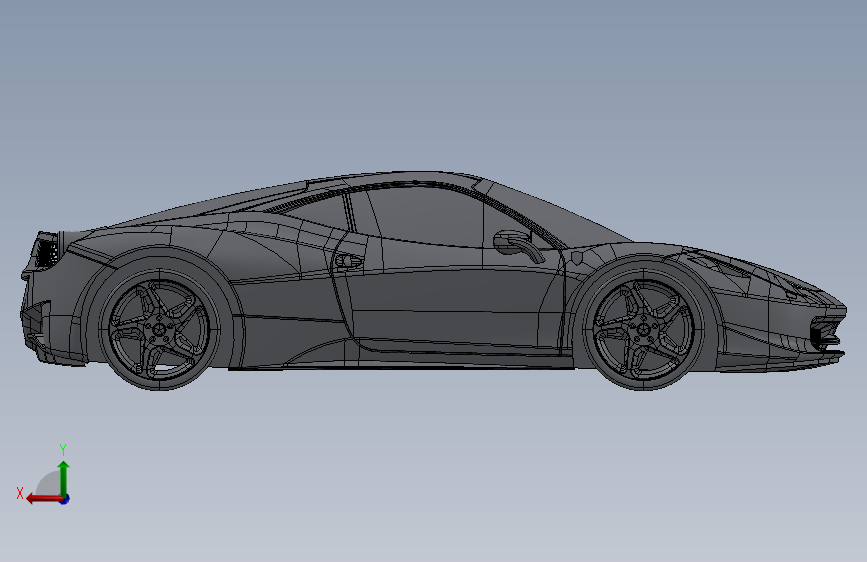This screenshot has width=867, height=562.
Task: Click the blue Z axis ball of triad
Action: (65, 499)
